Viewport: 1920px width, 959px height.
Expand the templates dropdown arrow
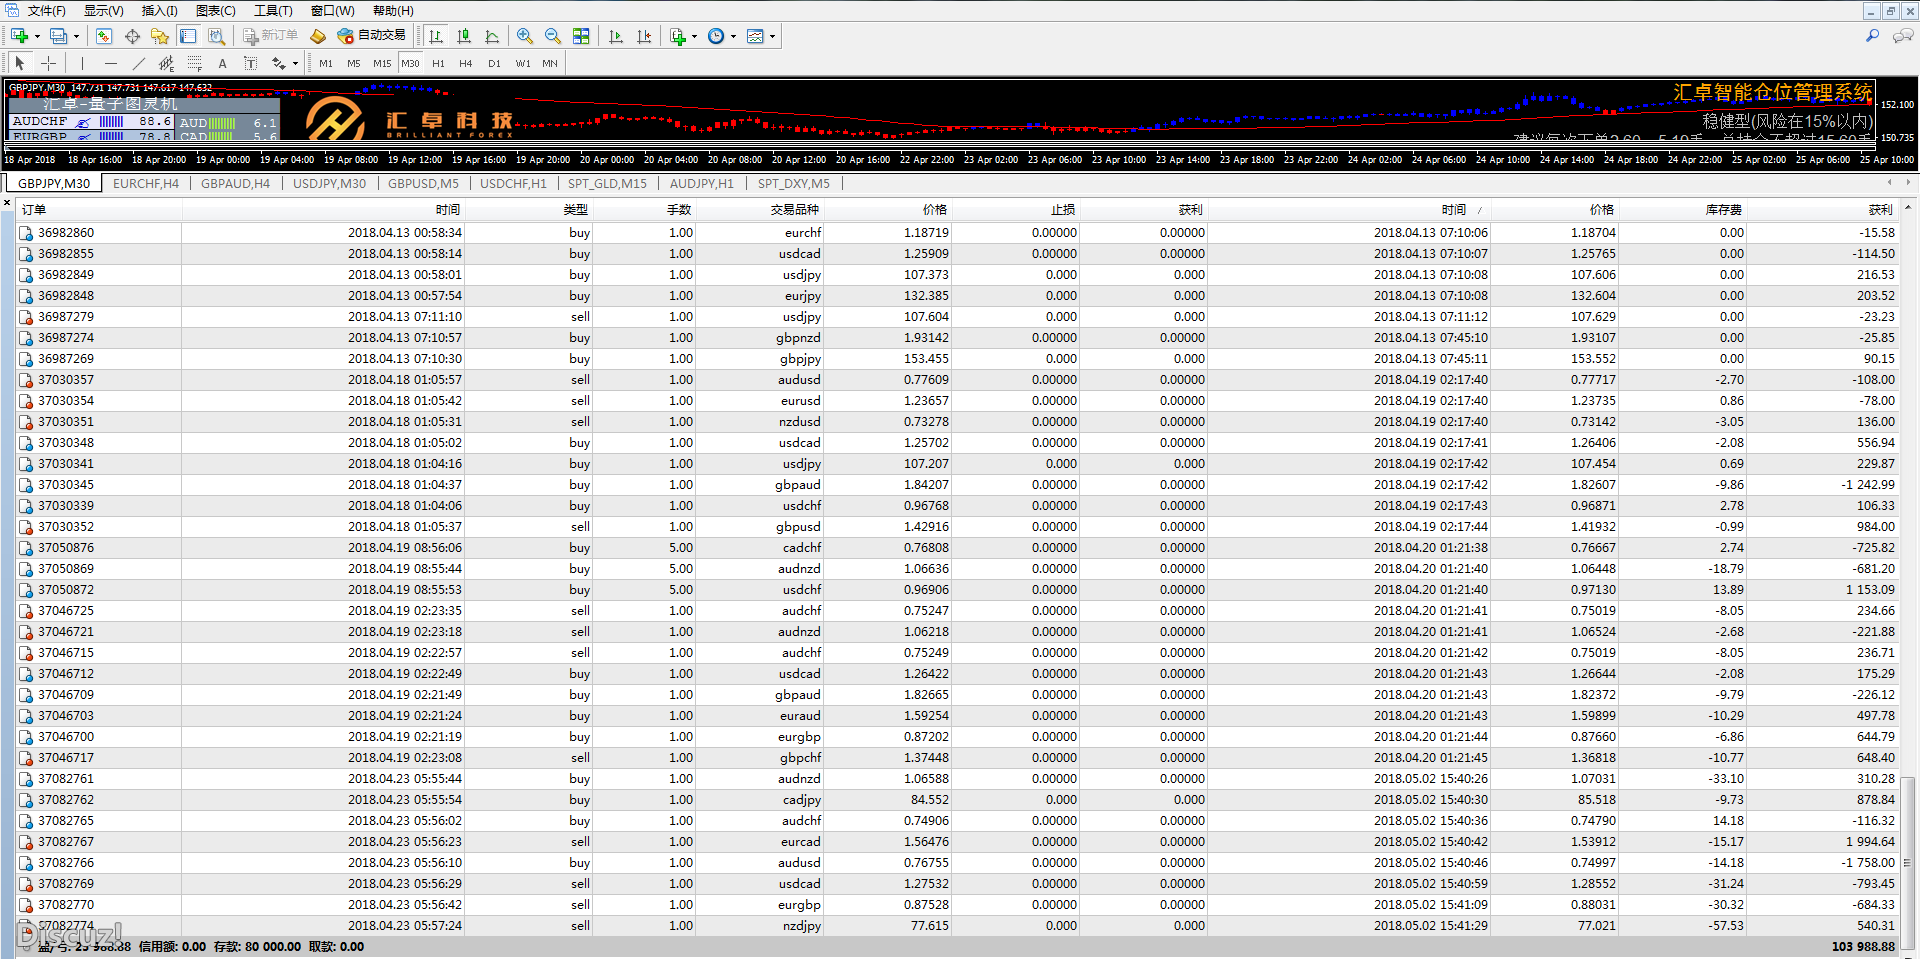(x=772, y=36)
